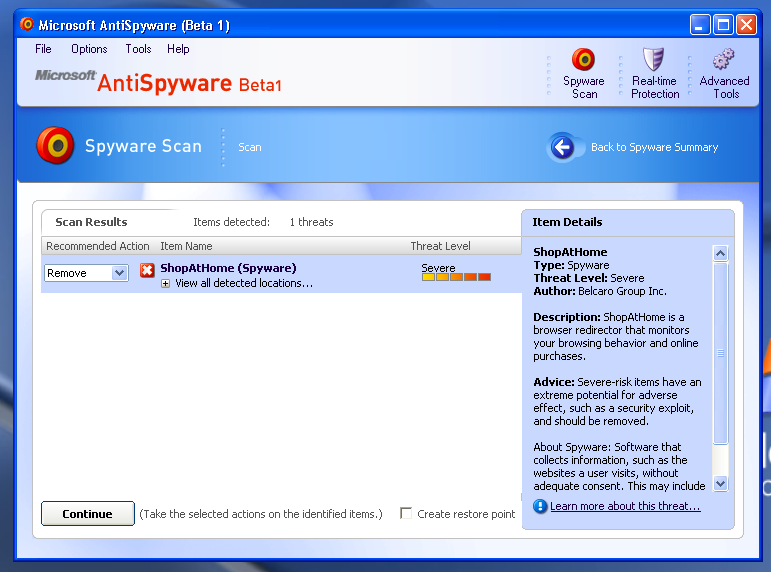Screen dimensions: 771x572
Task: Click the Item Name column header
Action: coord(186,246)
